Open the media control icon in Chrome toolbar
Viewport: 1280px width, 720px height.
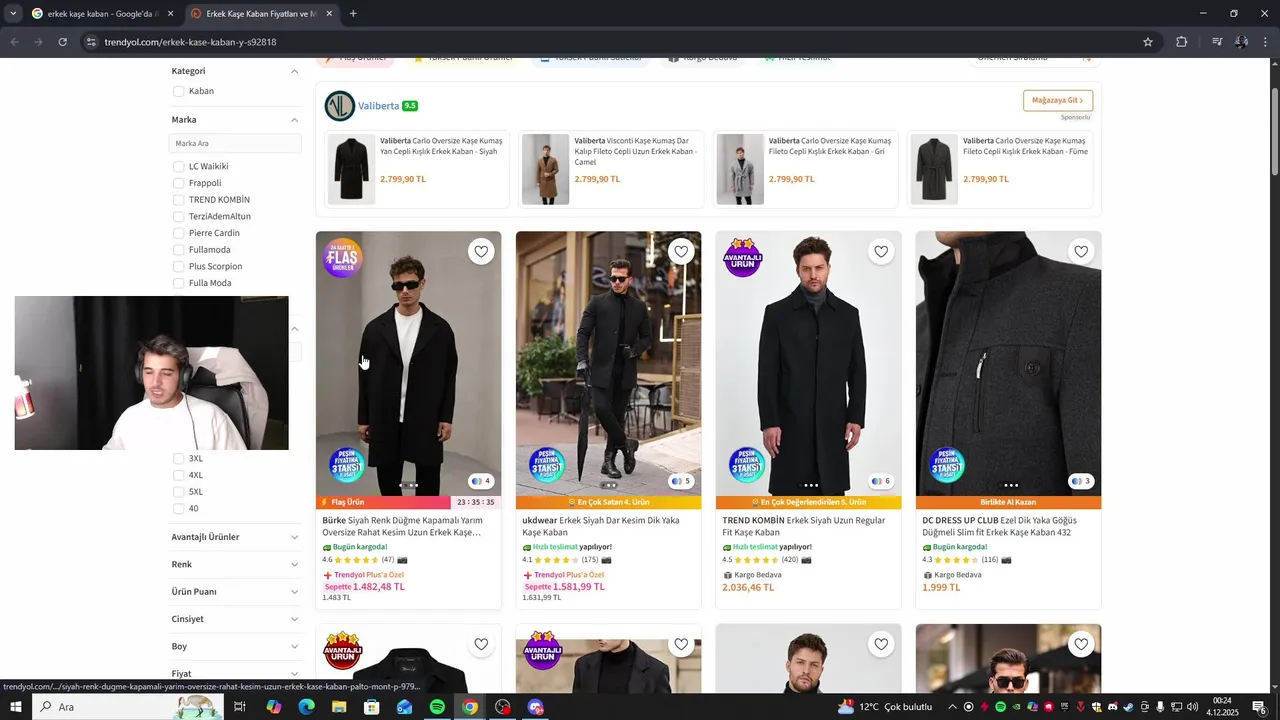(x=1217, y=42)
